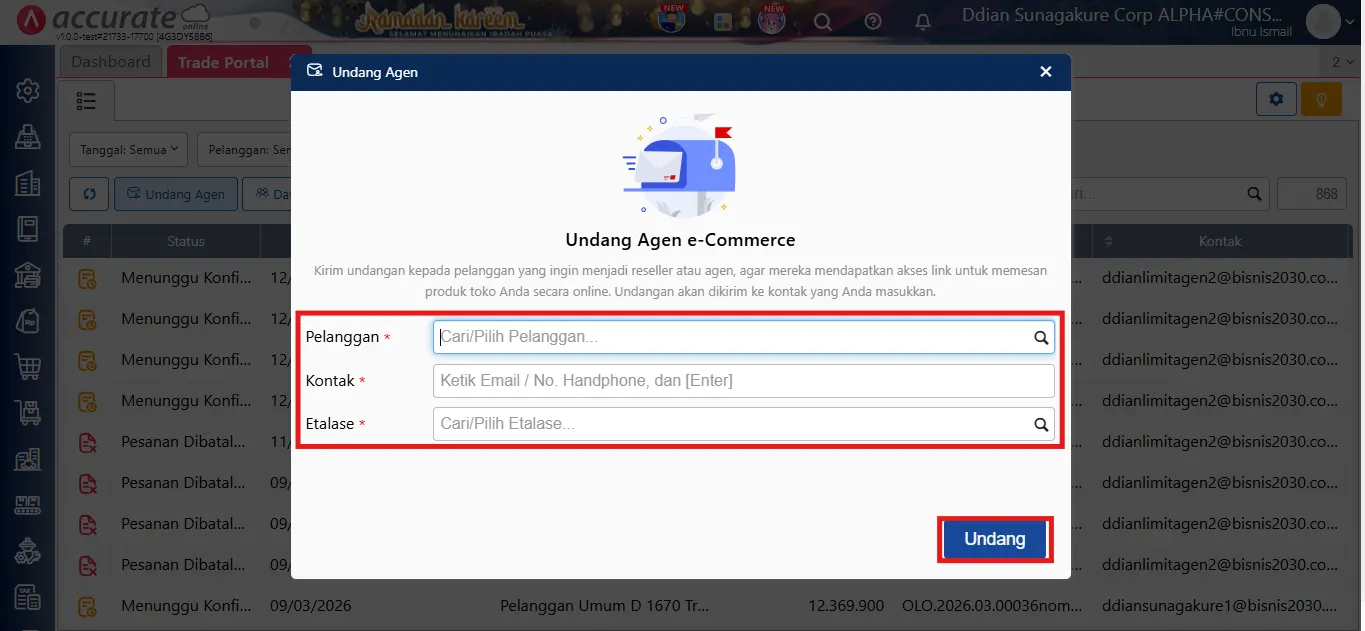Switch to the Dashboard tab

click(111, 62)
